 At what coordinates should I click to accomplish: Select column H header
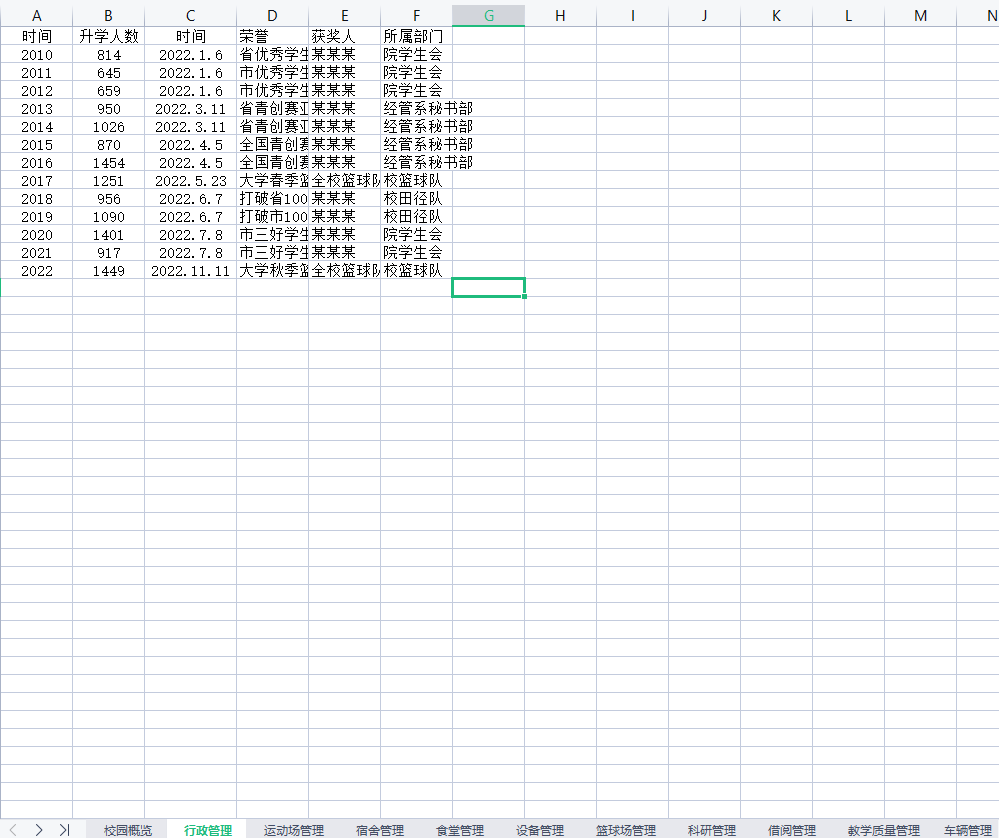560,16
